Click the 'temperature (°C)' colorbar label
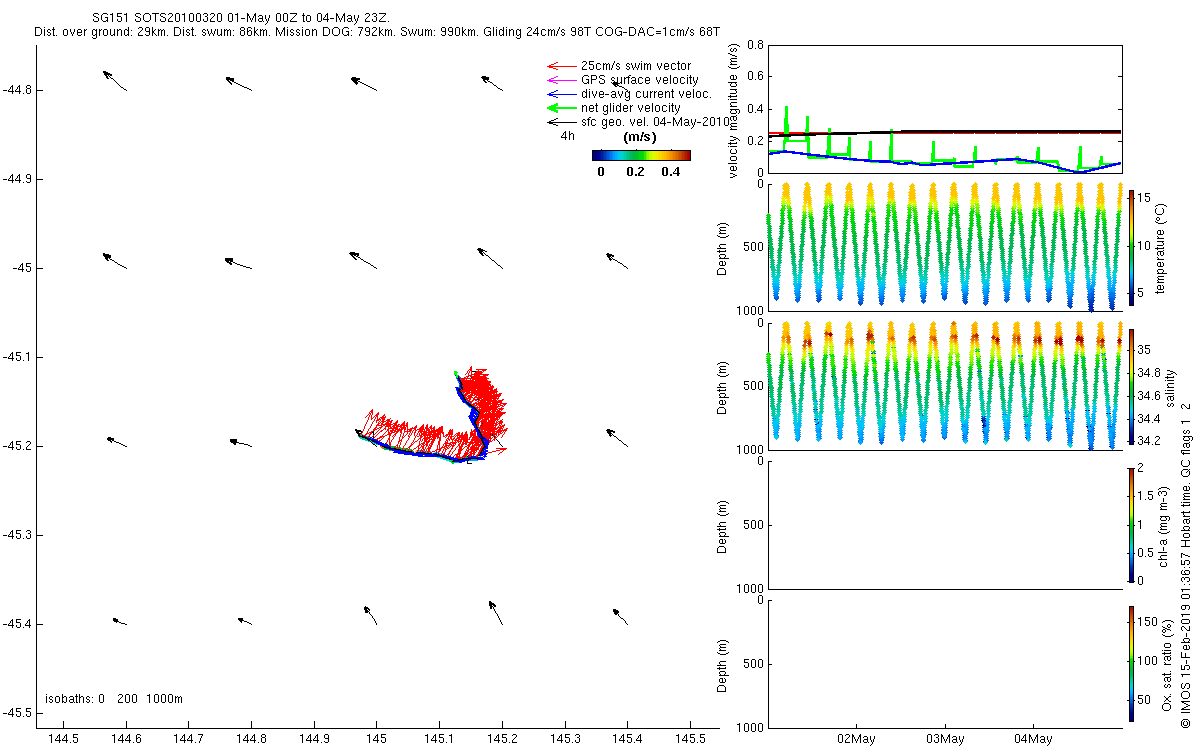Image resolution: width=1200 pixels, height=750 pixels. click(1161, 248)
